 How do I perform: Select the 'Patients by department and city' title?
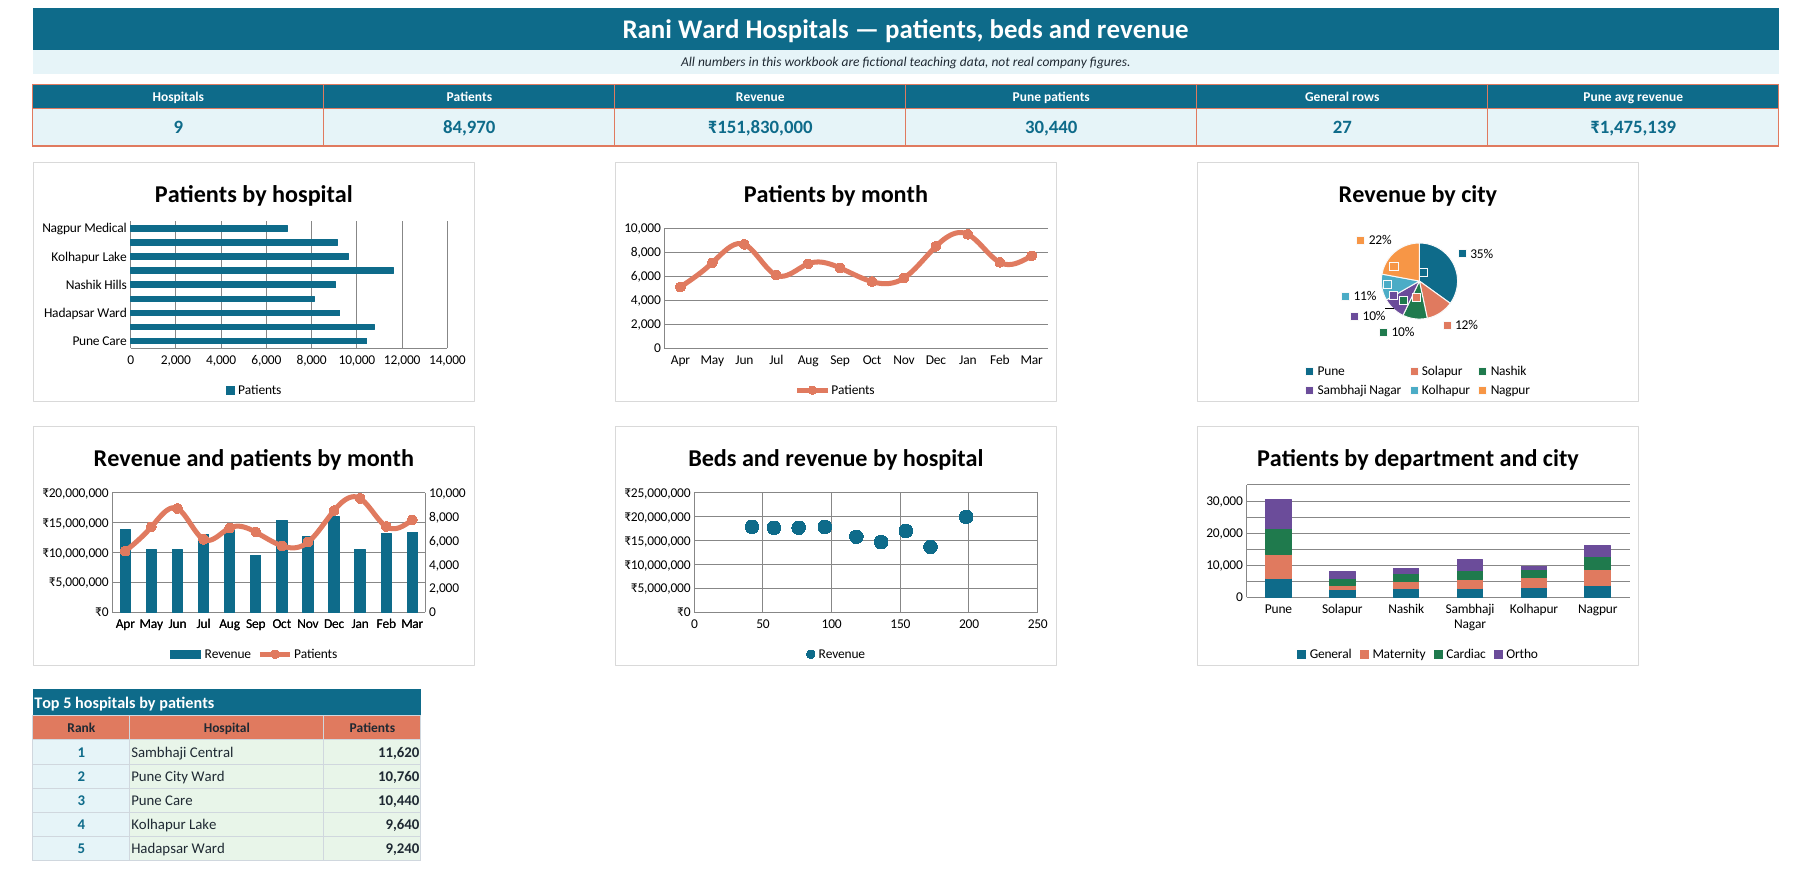[x=1417, y=458]
